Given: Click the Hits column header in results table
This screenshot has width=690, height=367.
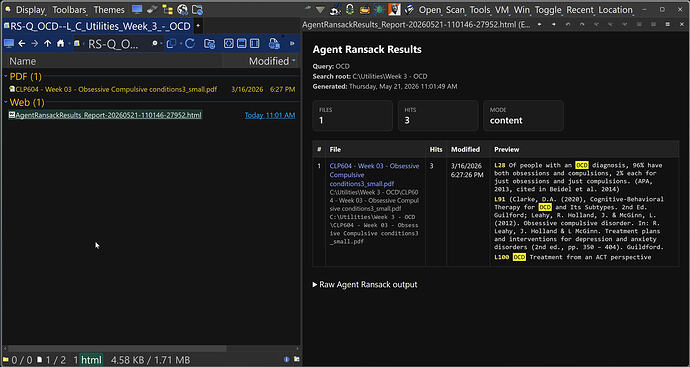Looking at the screenshot, I should tap(436, 150).
